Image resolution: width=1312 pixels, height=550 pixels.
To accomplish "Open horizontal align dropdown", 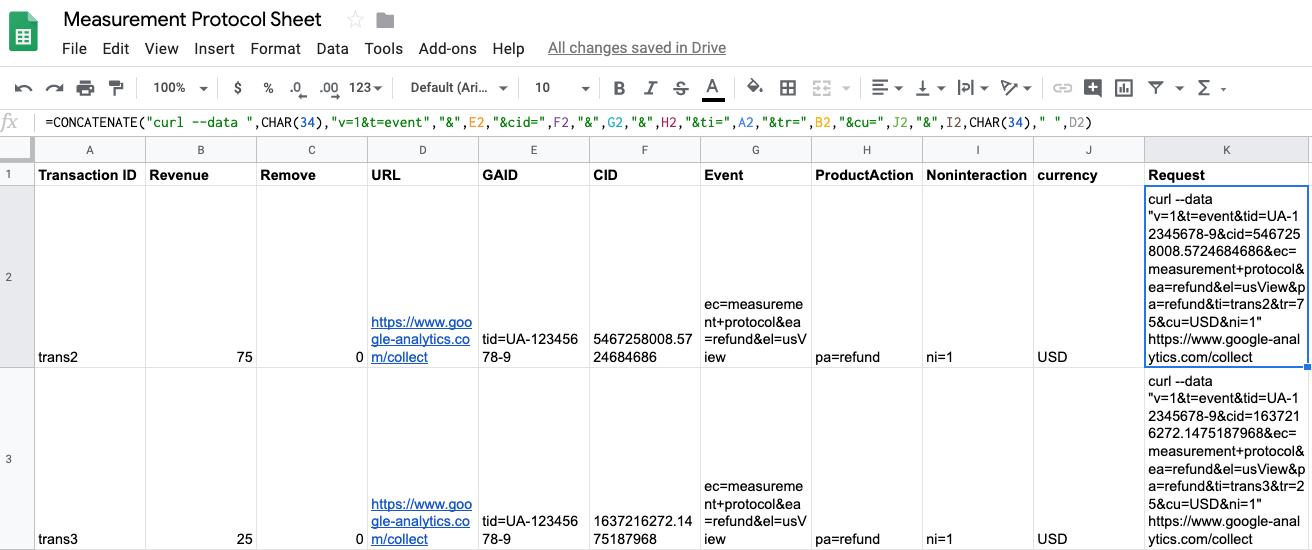I will pos(886,88).
